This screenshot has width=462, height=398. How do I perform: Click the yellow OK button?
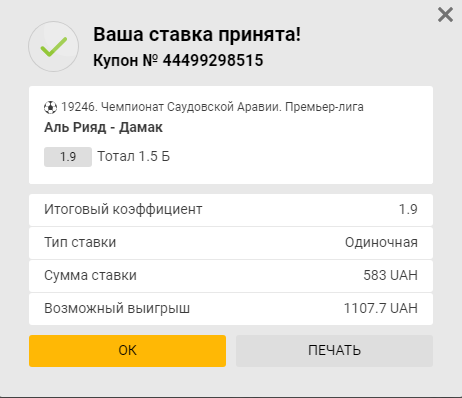point(127,351)
